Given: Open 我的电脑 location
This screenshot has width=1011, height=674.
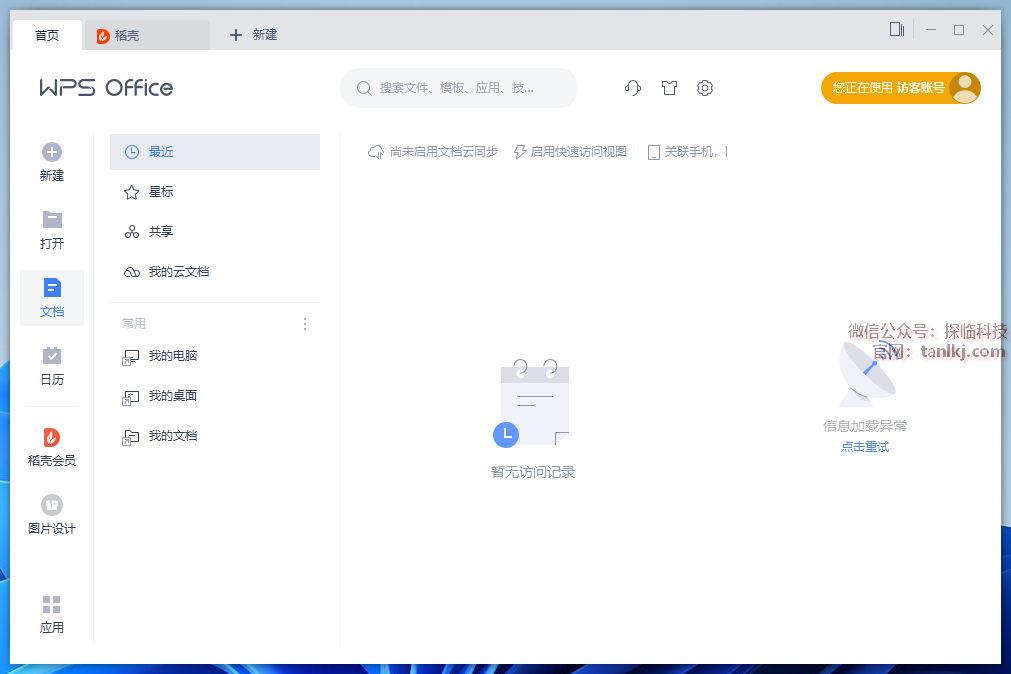Looking at the screenshot, I should pyautogui.click(x=215, y=356).
